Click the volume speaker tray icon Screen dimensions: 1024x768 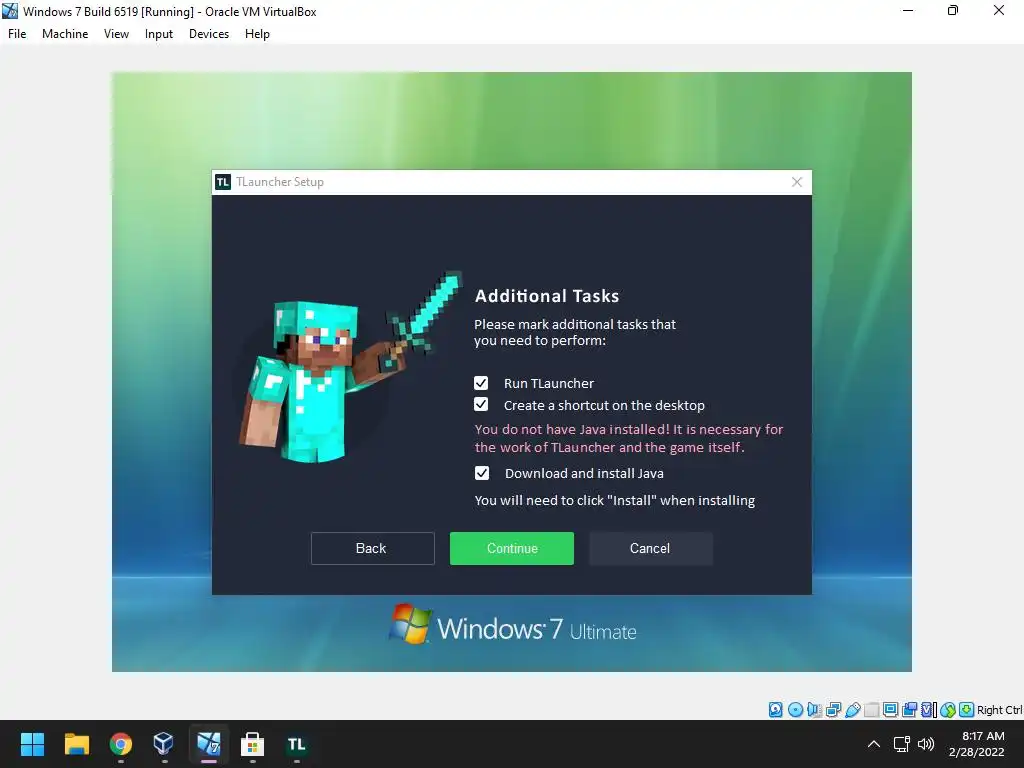pos(926,744)
